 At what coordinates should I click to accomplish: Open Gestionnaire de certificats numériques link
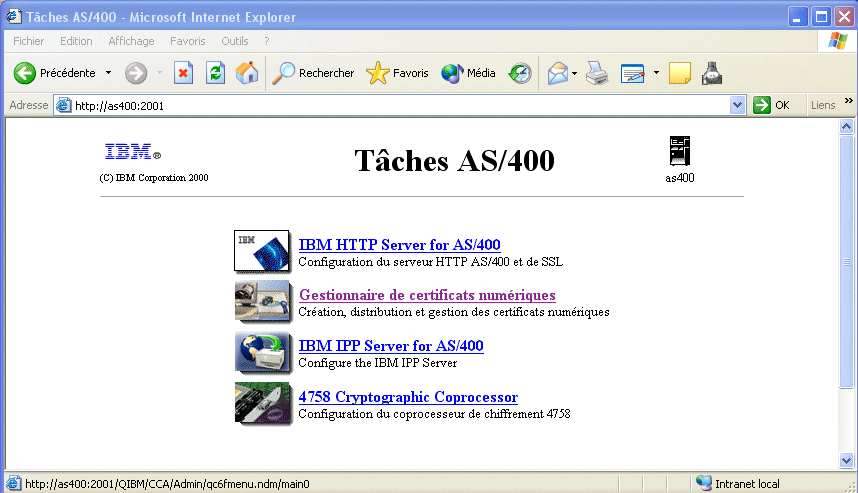(x=427, y=295)
